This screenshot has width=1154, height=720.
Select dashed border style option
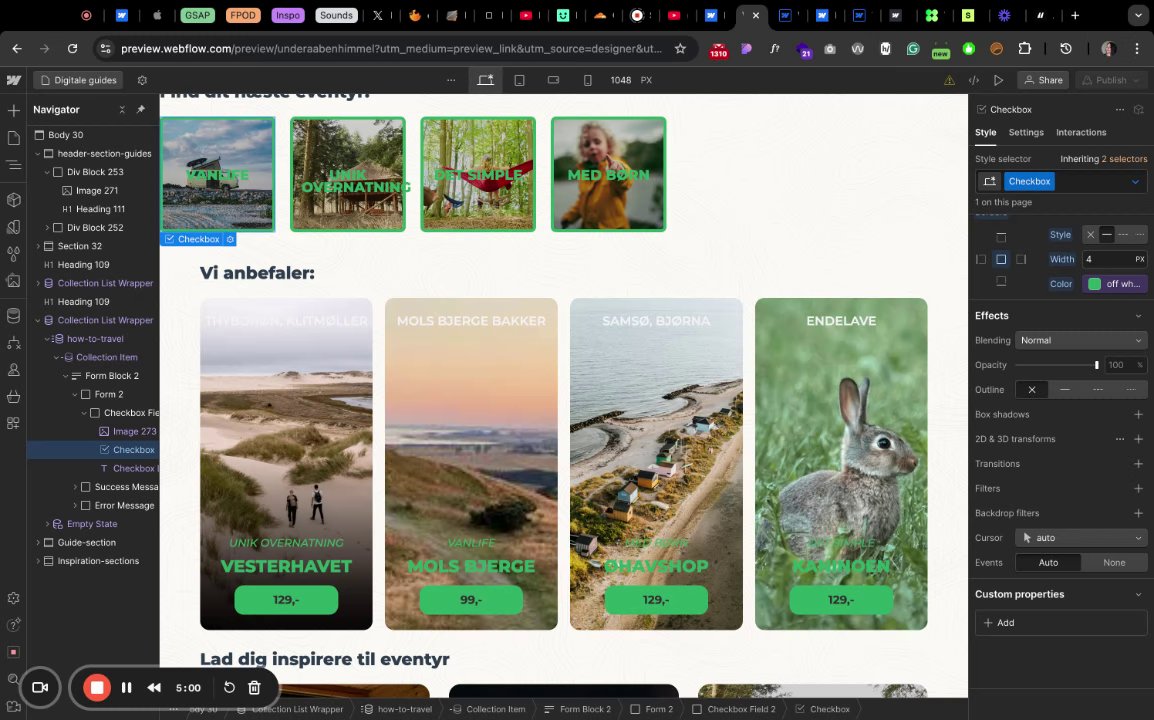[x=1123, y=235]
